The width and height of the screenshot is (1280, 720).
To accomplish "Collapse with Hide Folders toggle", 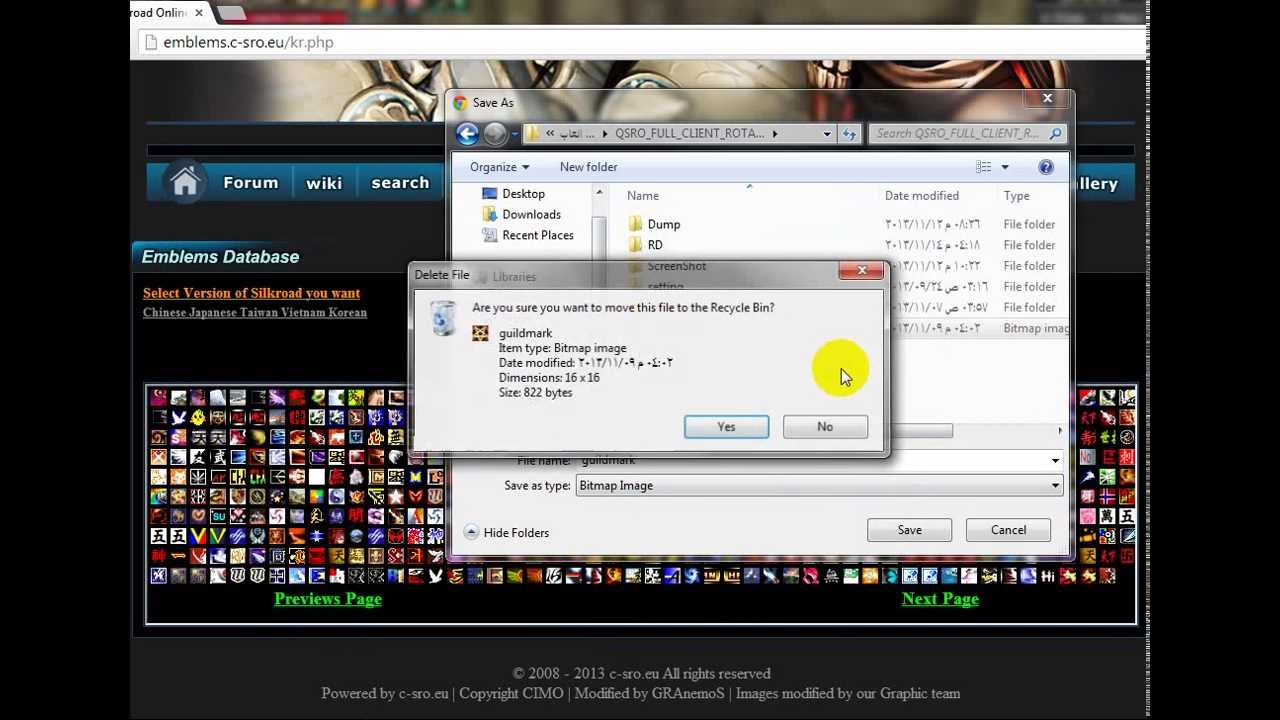I will [507, 533].
